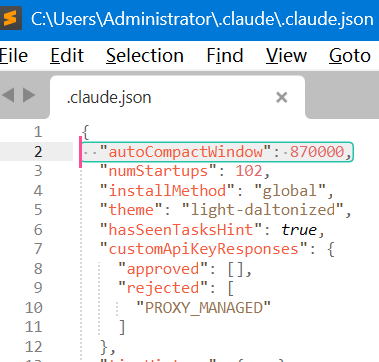The width and height of the screenshot is (379, 362).
Task: Click line number 7 in gutter
Action: coord(38,249)
